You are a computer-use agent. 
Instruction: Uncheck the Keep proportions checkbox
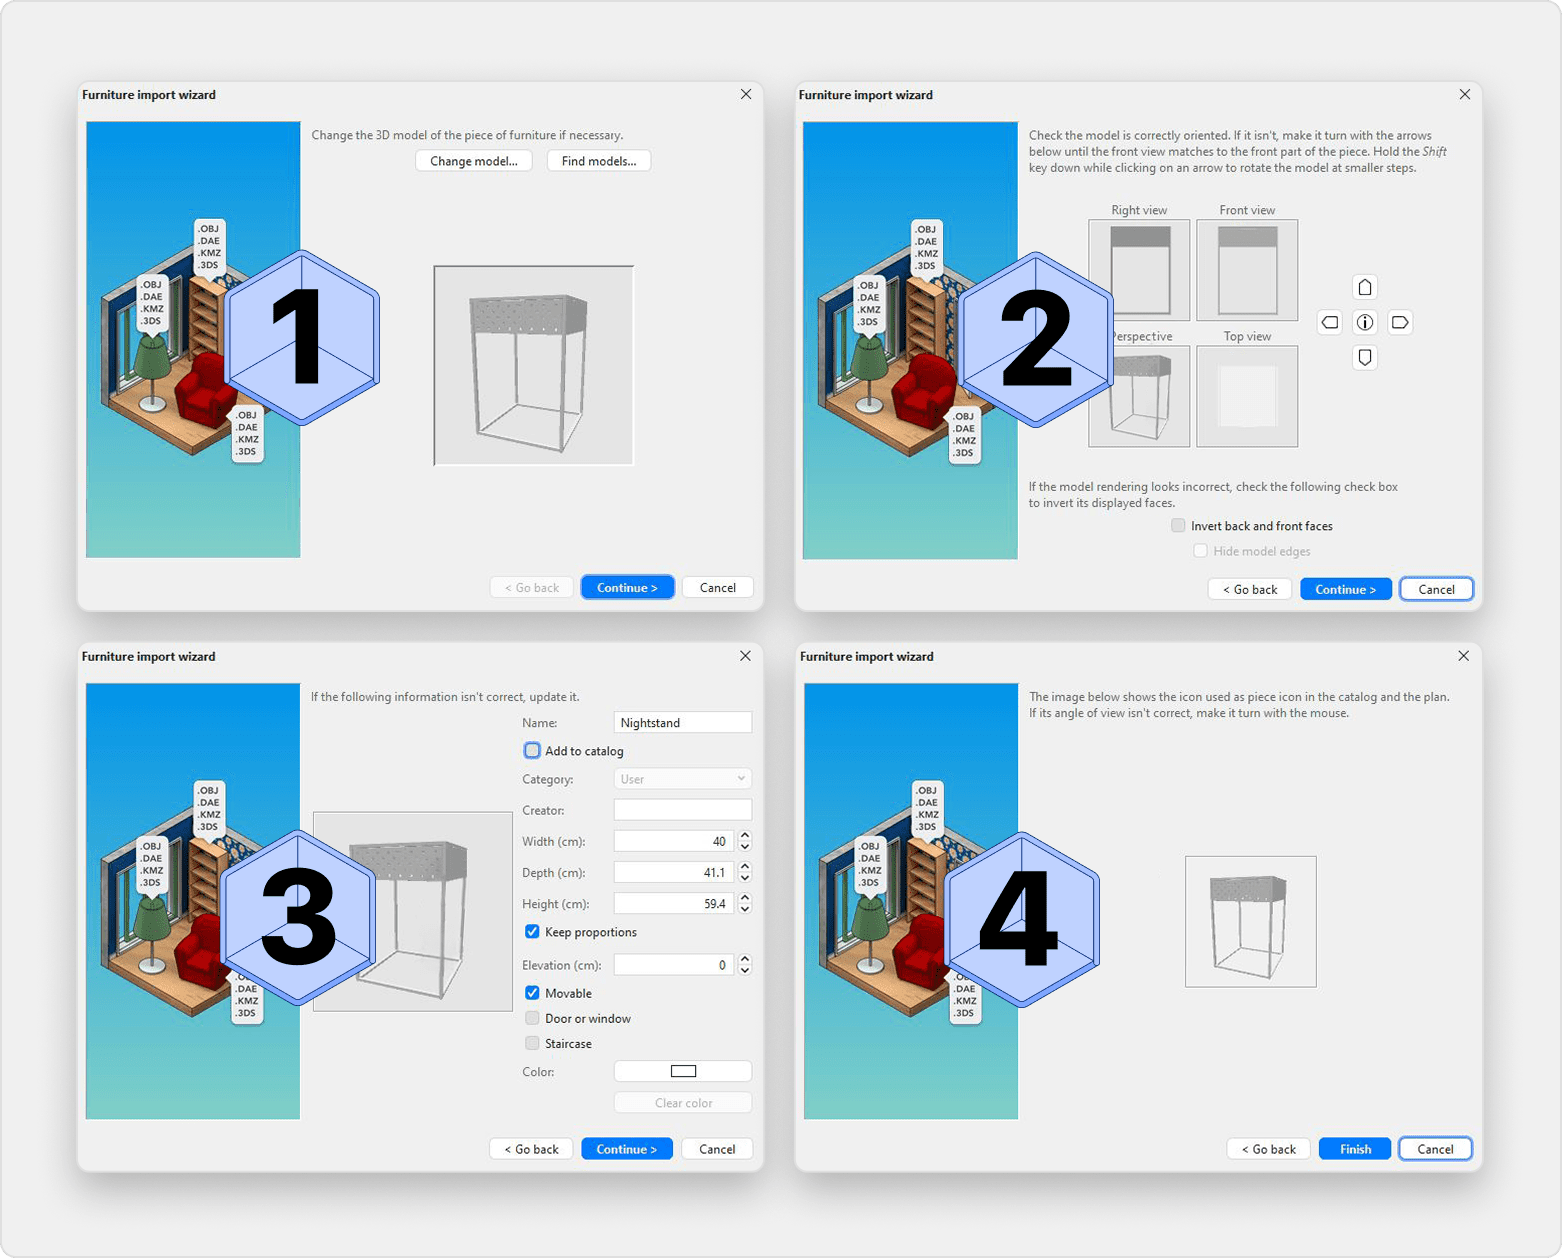pyautogui.click(x=532, y=932)
